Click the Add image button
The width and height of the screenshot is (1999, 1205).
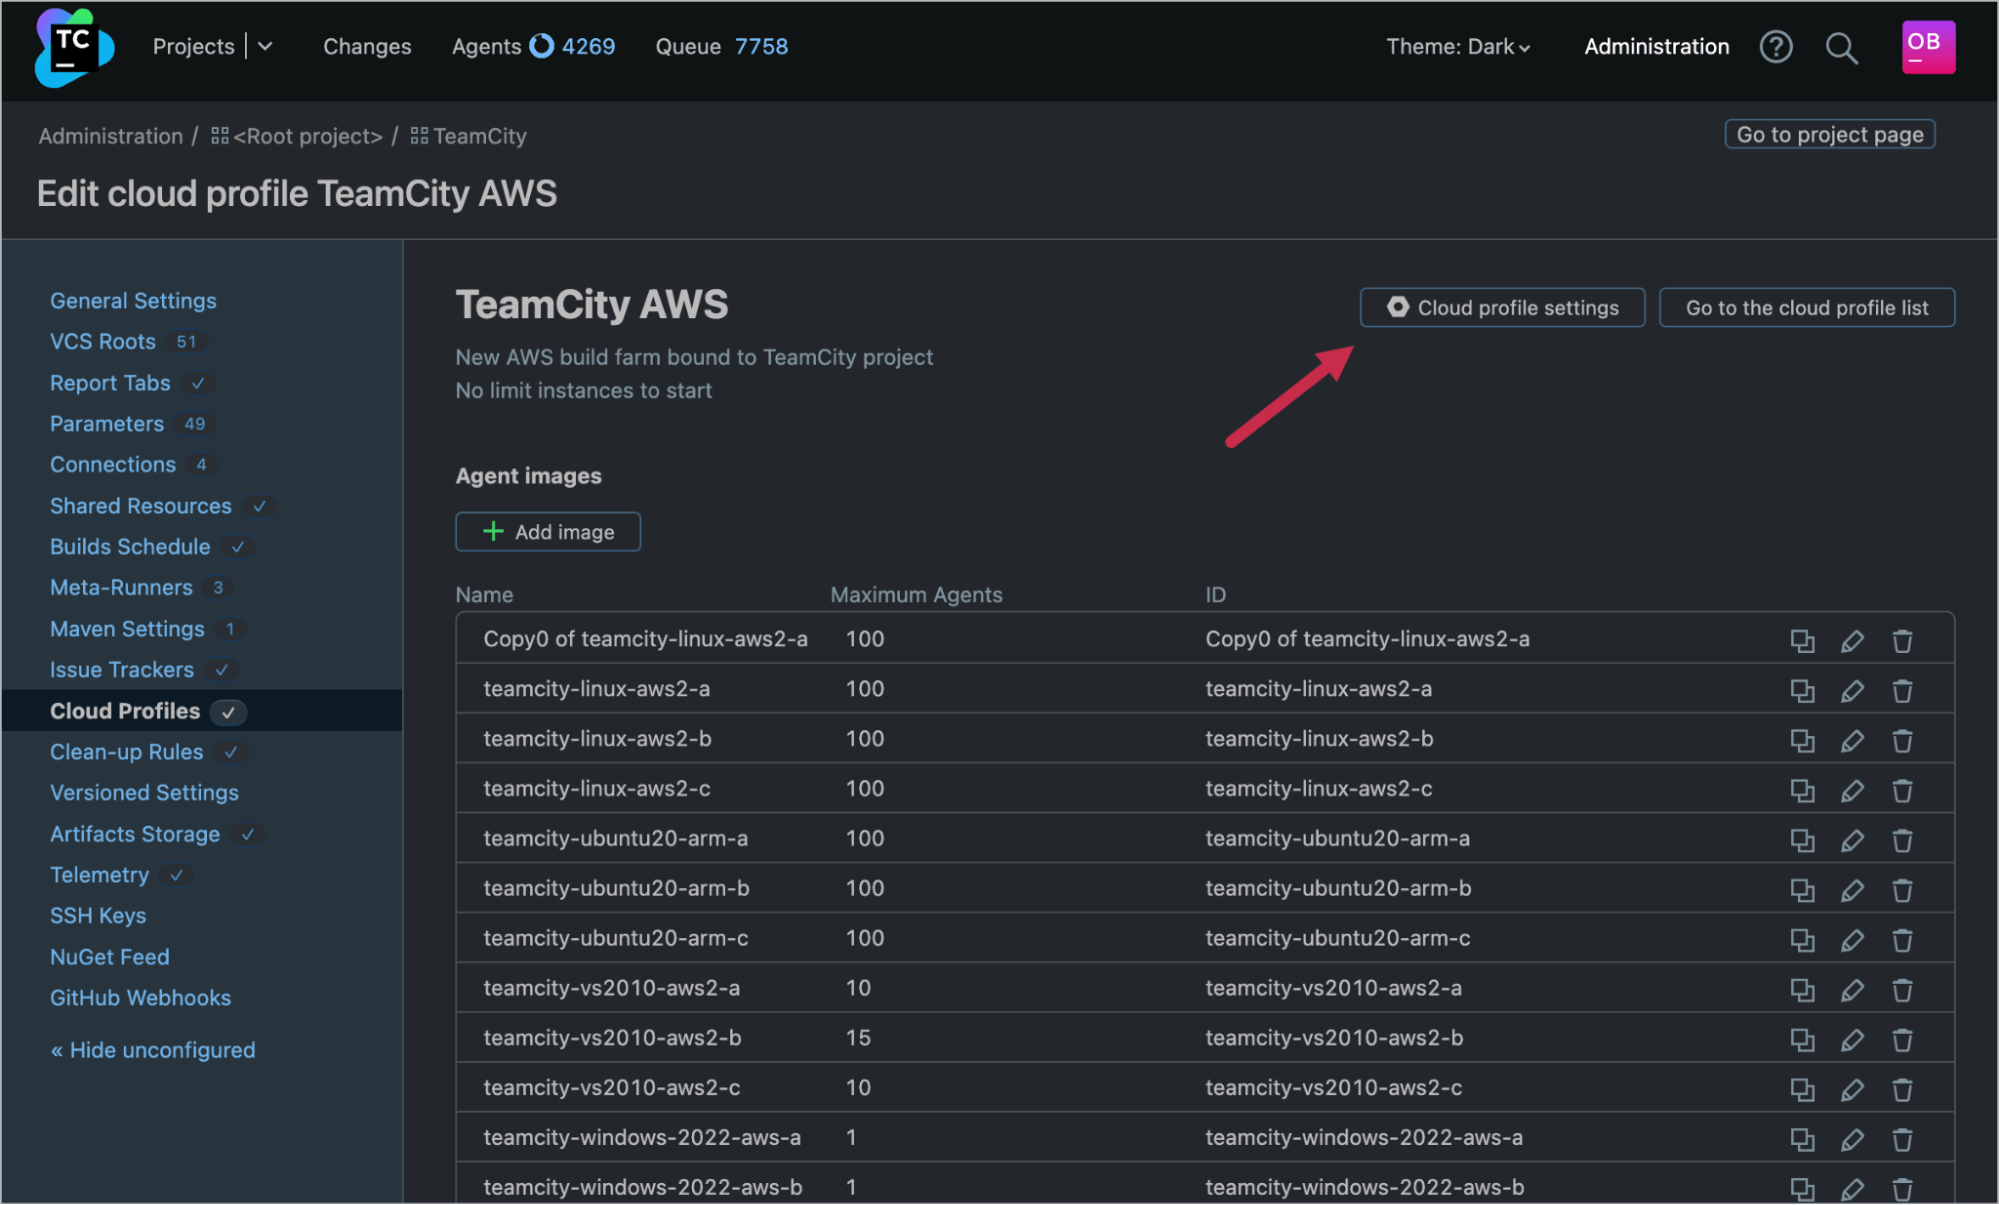(548, 532)
